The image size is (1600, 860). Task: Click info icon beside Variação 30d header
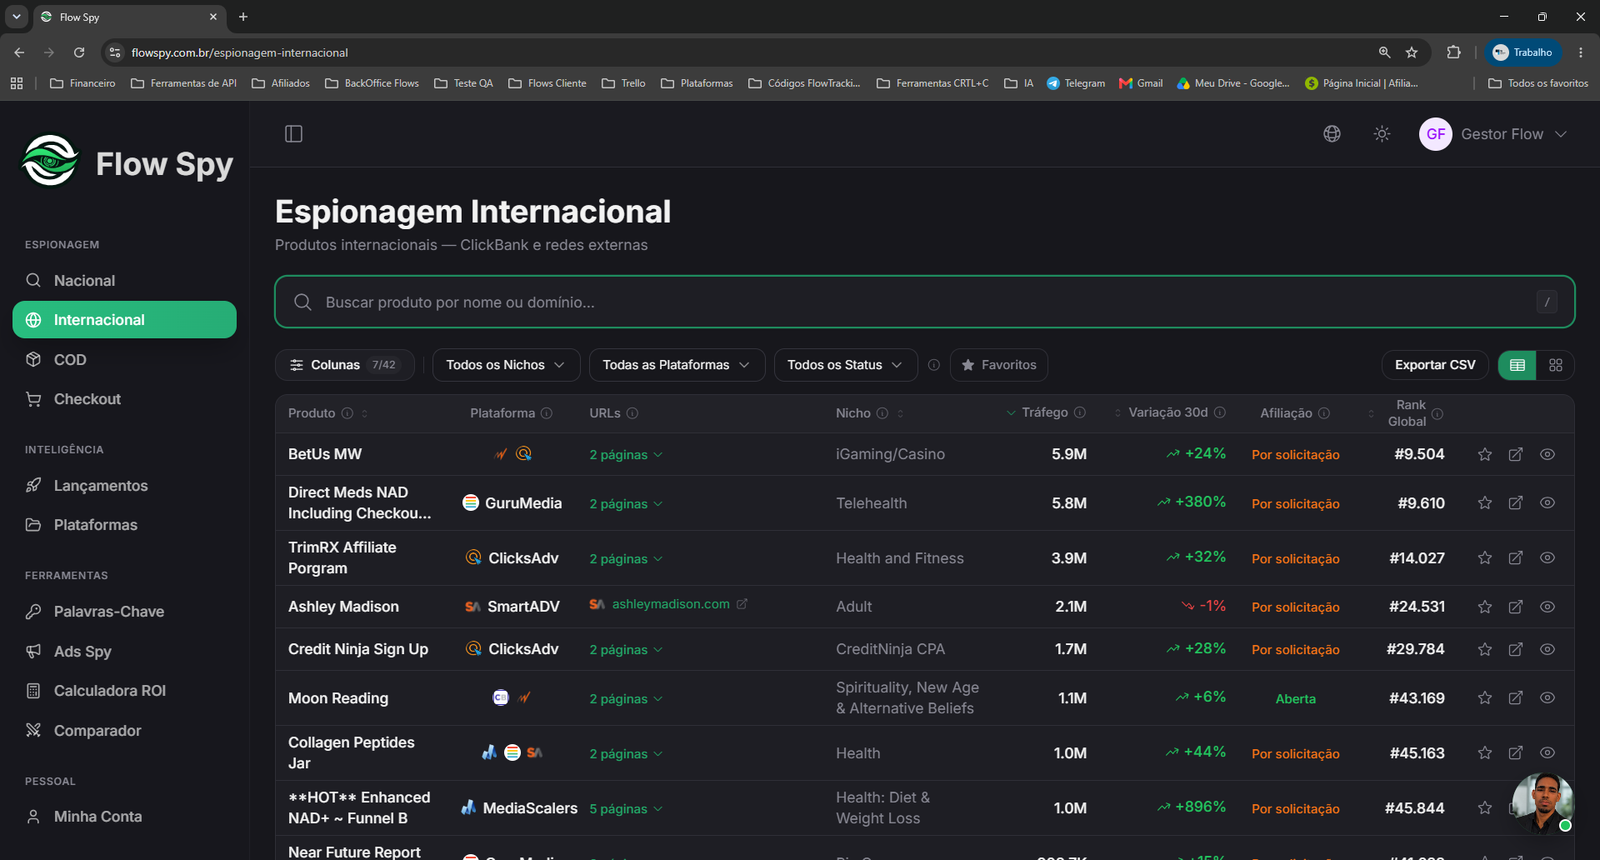click(1220, 413)
